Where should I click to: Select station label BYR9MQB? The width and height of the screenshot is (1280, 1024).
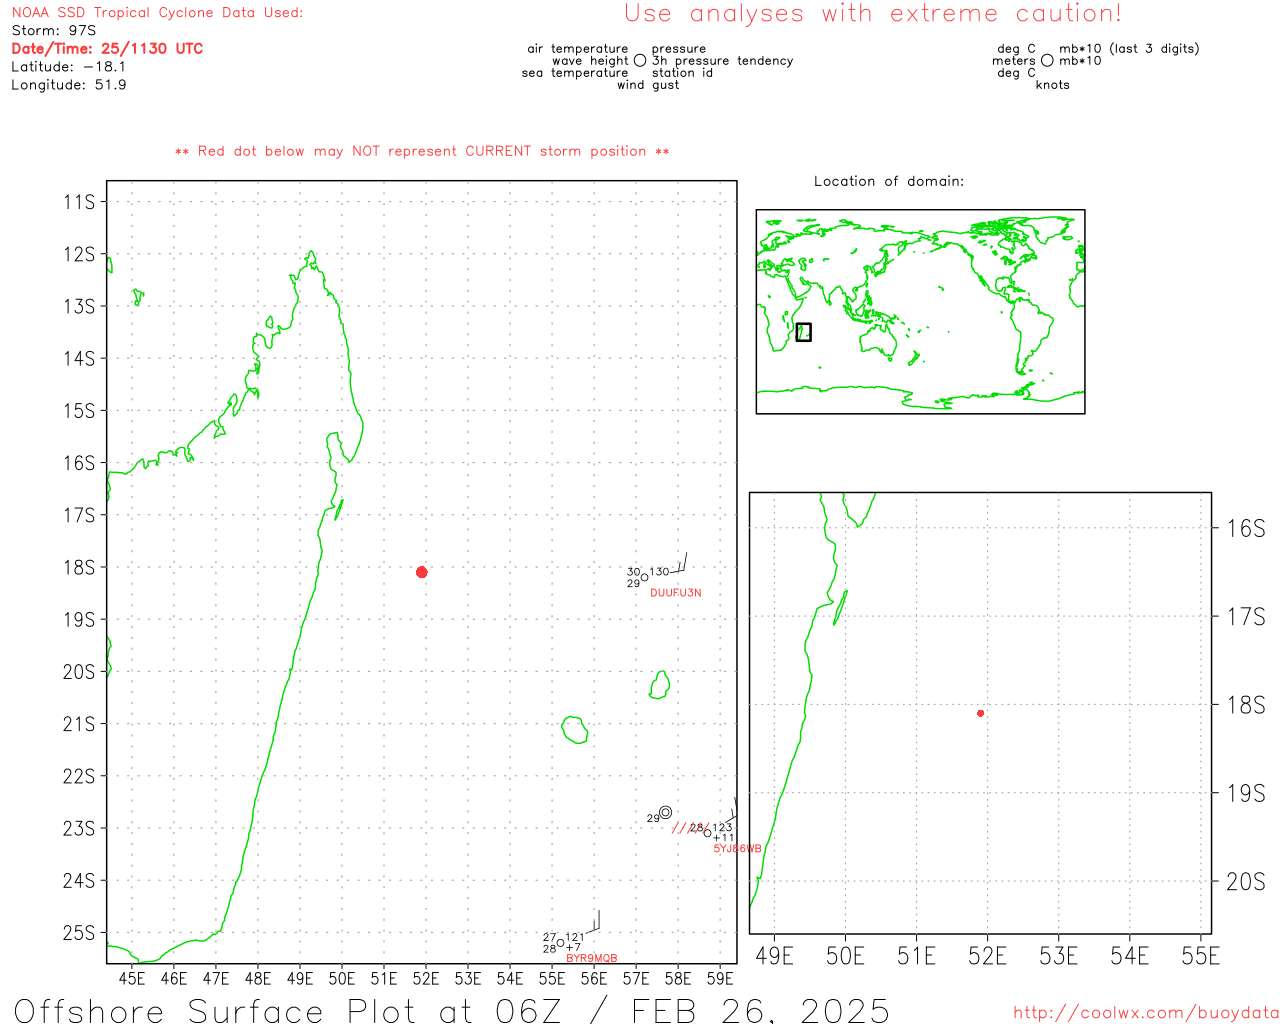tap(592, 958)
